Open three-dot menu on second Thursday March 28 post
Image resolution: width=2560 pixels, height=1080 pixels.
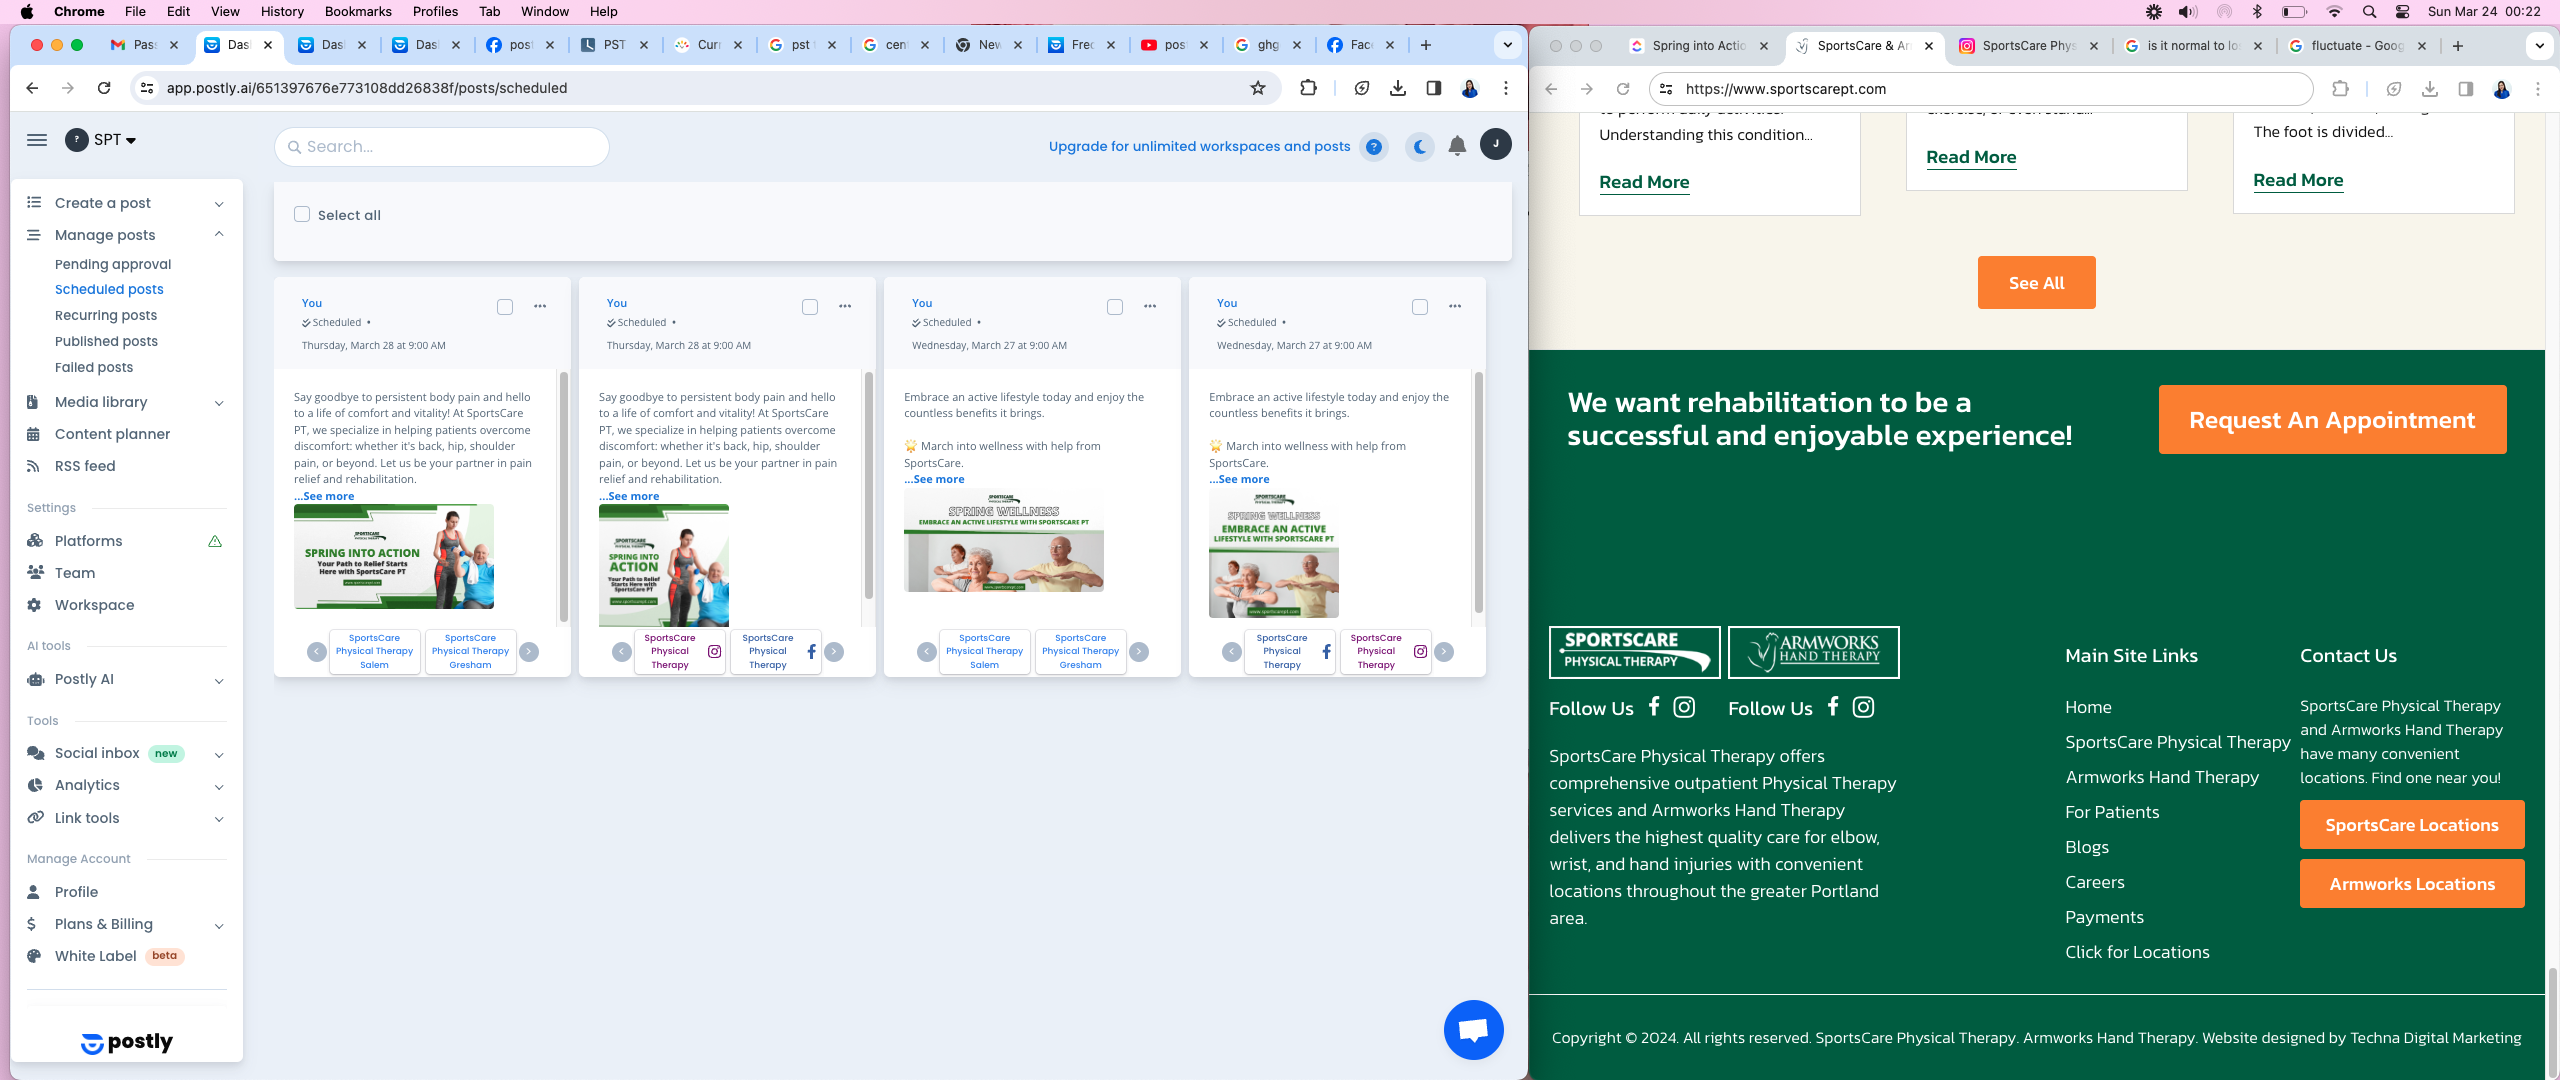[845, 306]
